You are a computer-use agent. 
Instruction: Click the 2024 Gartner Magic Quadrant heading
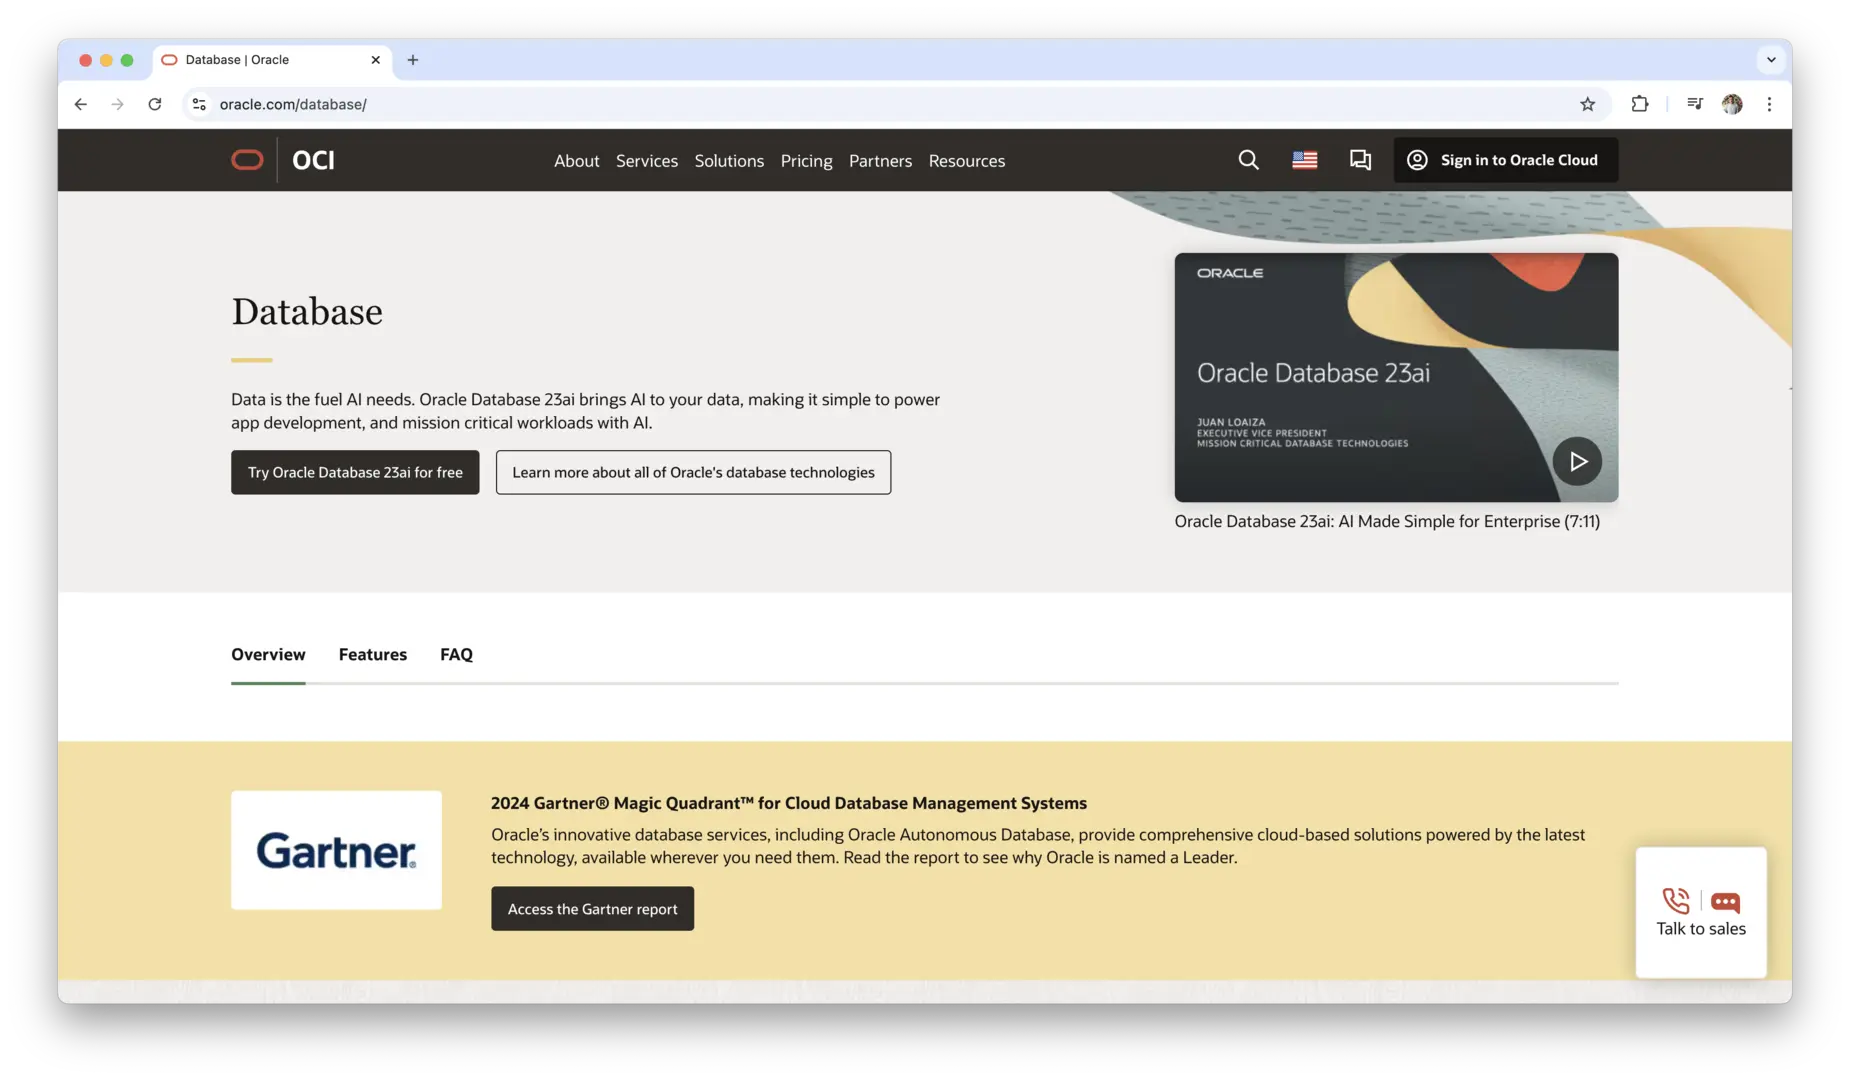click(x=788, y=803)
